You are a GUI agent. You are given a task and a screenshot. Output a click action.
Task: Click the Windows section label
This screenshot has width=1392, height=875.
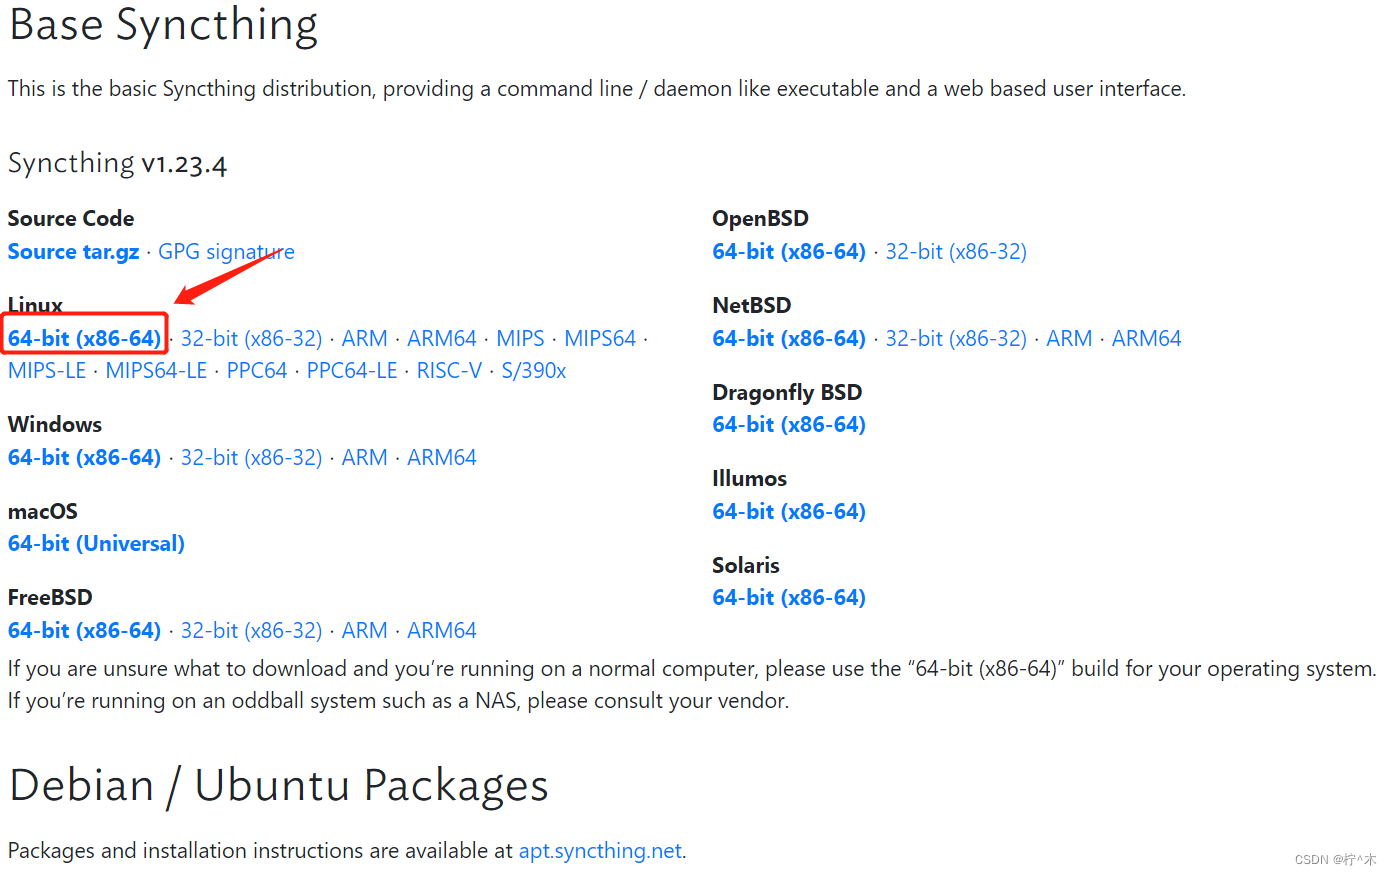55,425
